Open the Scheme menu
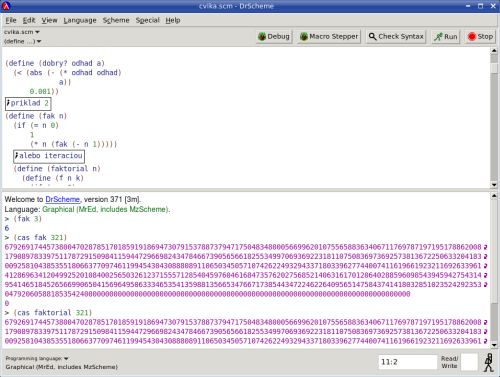This screenshot has width=500, height=377. click(x=116, y=20)
